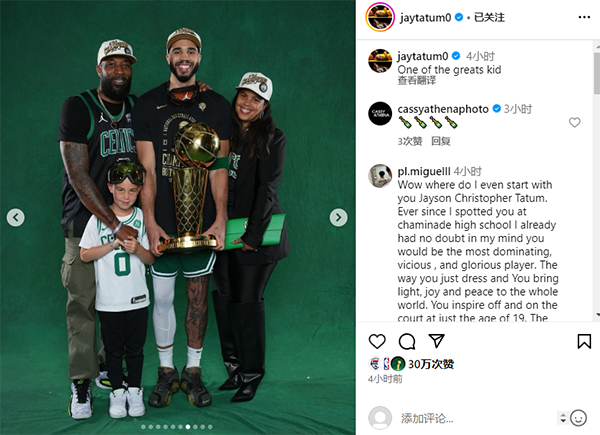Screen dimensions: 600x435
Task: View 3次赞 likes on the comment
Action: point(409,141)
